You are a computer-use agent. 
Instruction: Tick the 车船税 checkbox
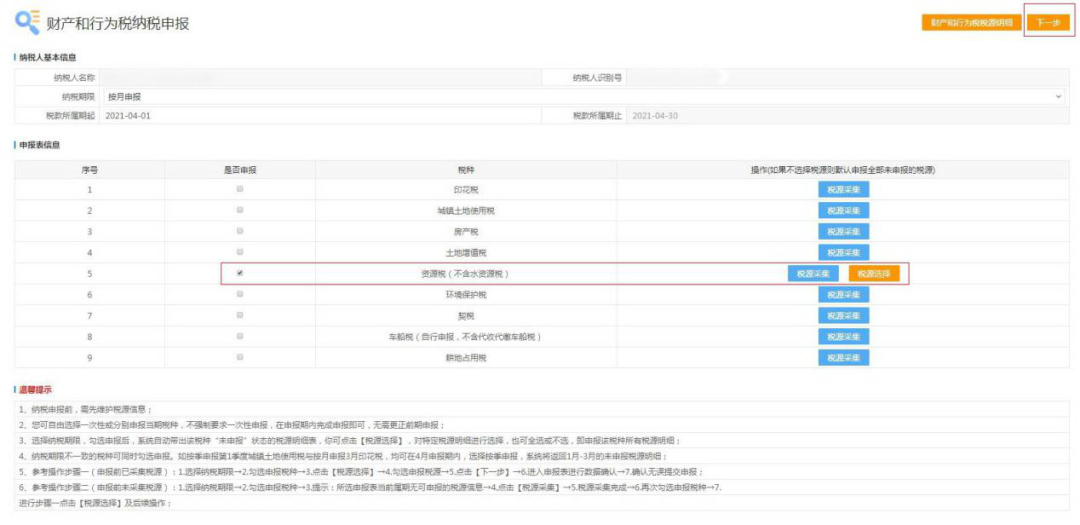coord(240,336)
